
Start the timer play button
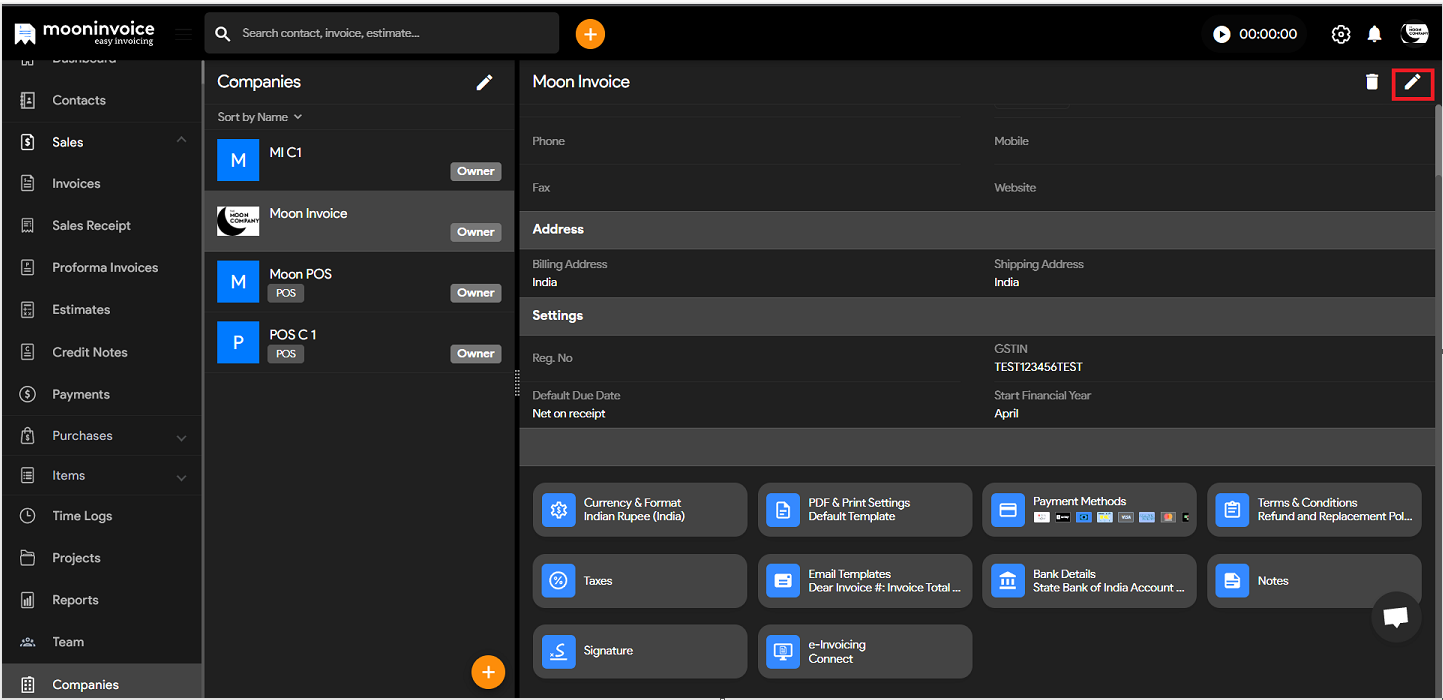[x=1221, y=34]
